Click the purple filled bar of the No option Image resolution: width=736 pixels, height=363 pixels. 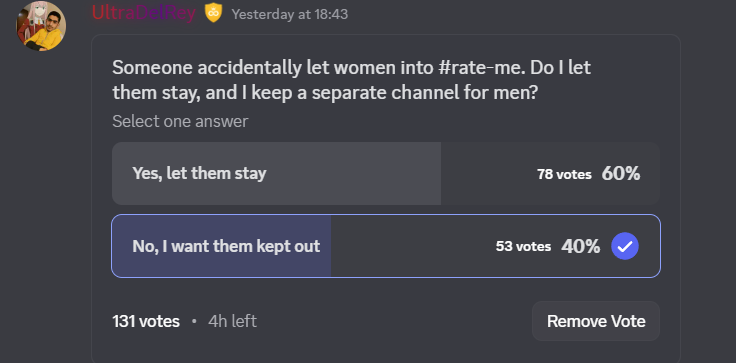pos(221,246)
